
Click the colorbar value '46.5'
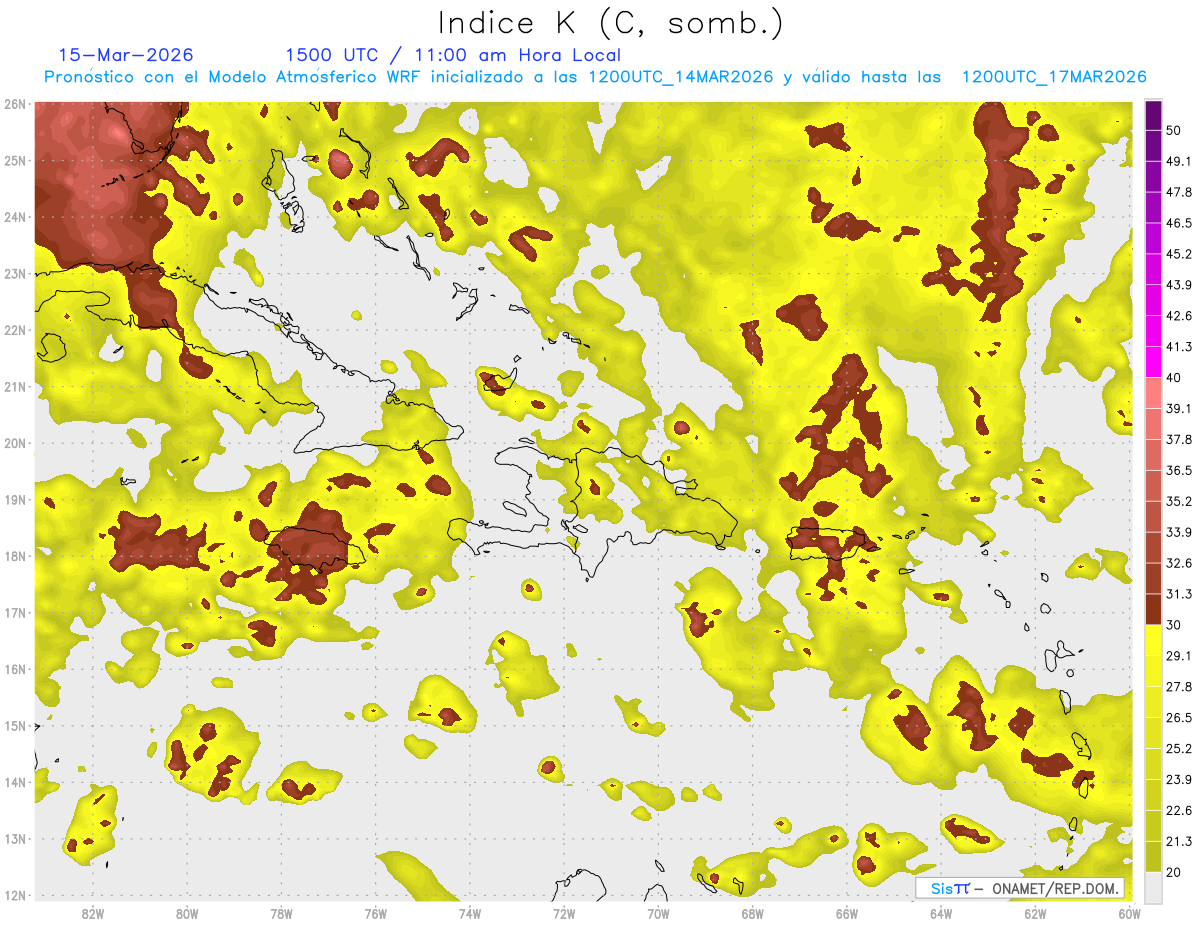1179,223
